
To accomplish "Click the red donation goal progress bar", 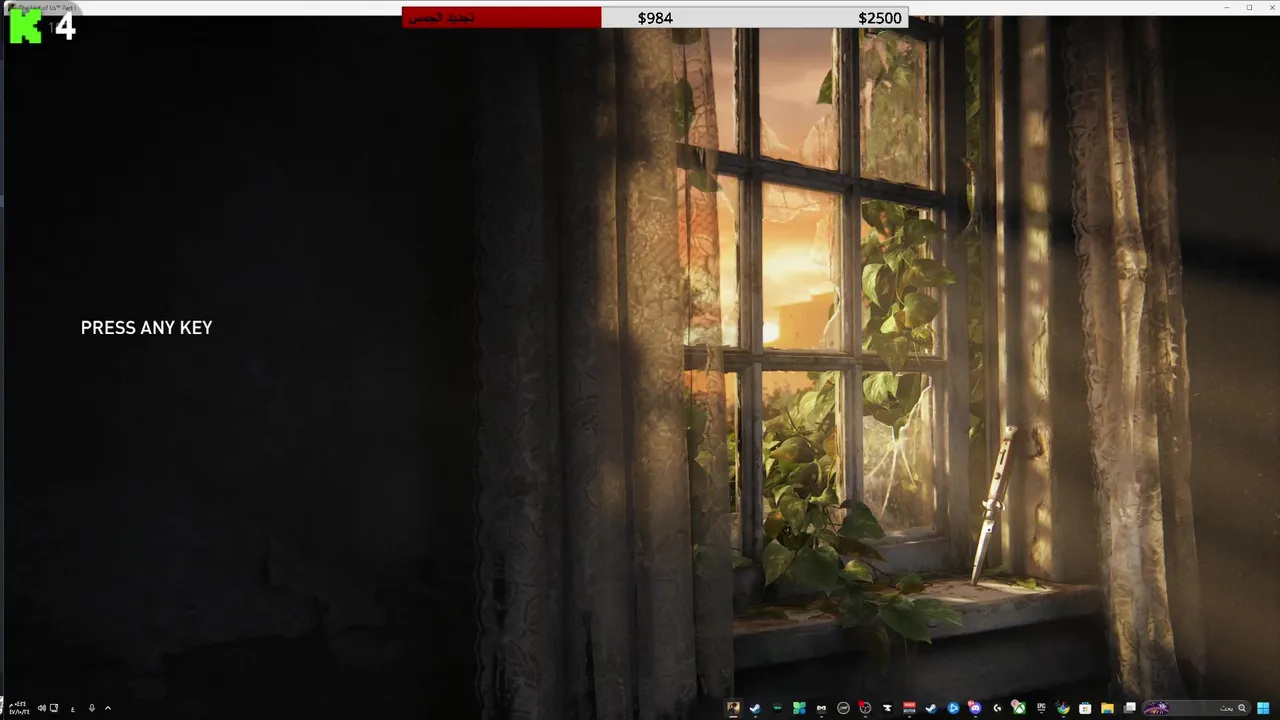I will (x=501, y=17).
